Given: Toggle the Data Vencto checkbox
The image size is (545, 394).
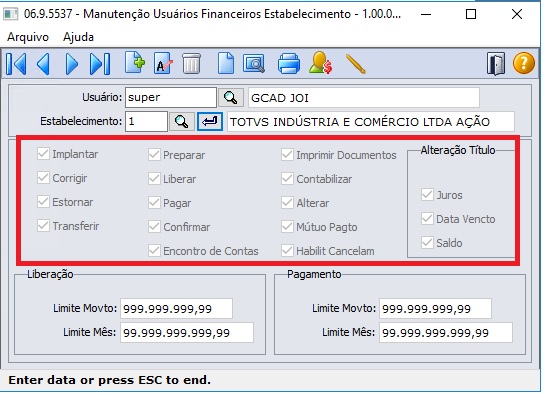Looking at the screenshot, I should pos(427,219).
